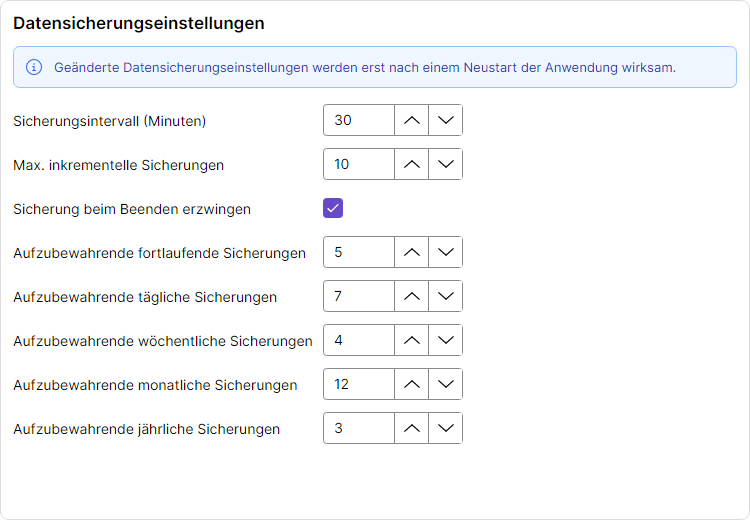Decrease Sicherungsintervall (Minuten) with down arrow
The height and width of the screenshot is (520, 750).
445,120
